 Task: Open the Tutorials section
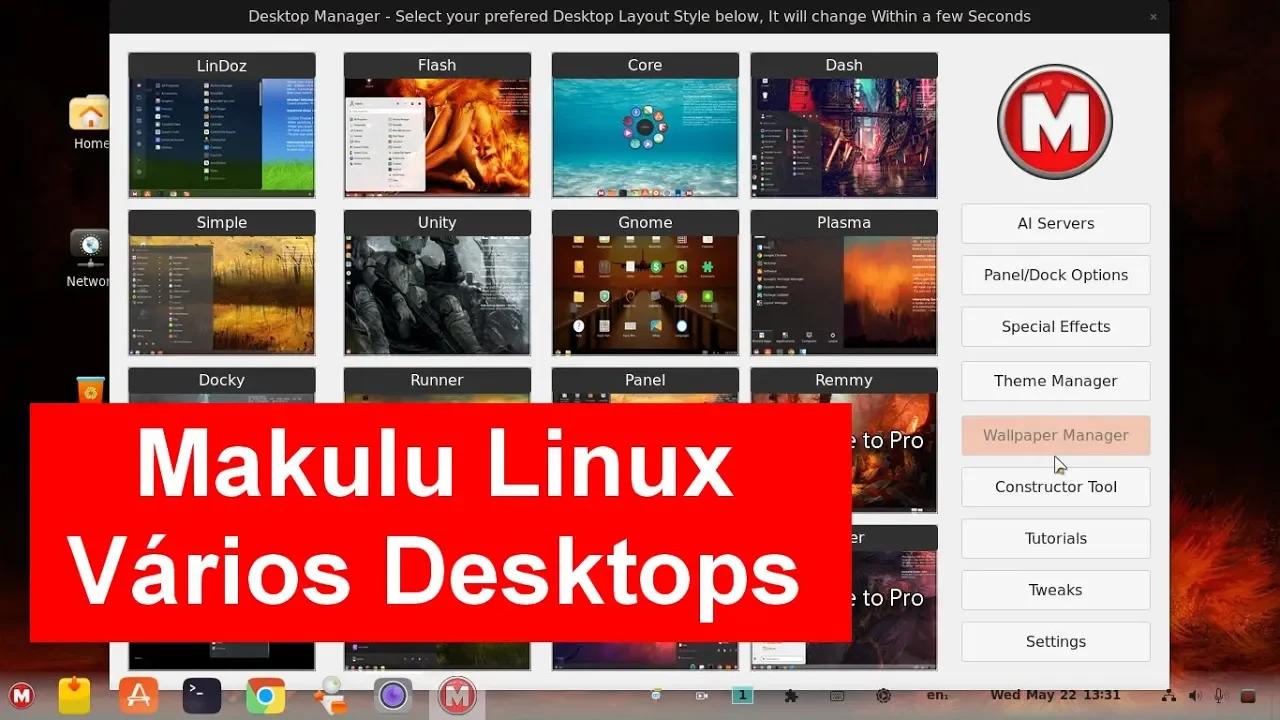pyautogui.click(x=1056, y=538)
